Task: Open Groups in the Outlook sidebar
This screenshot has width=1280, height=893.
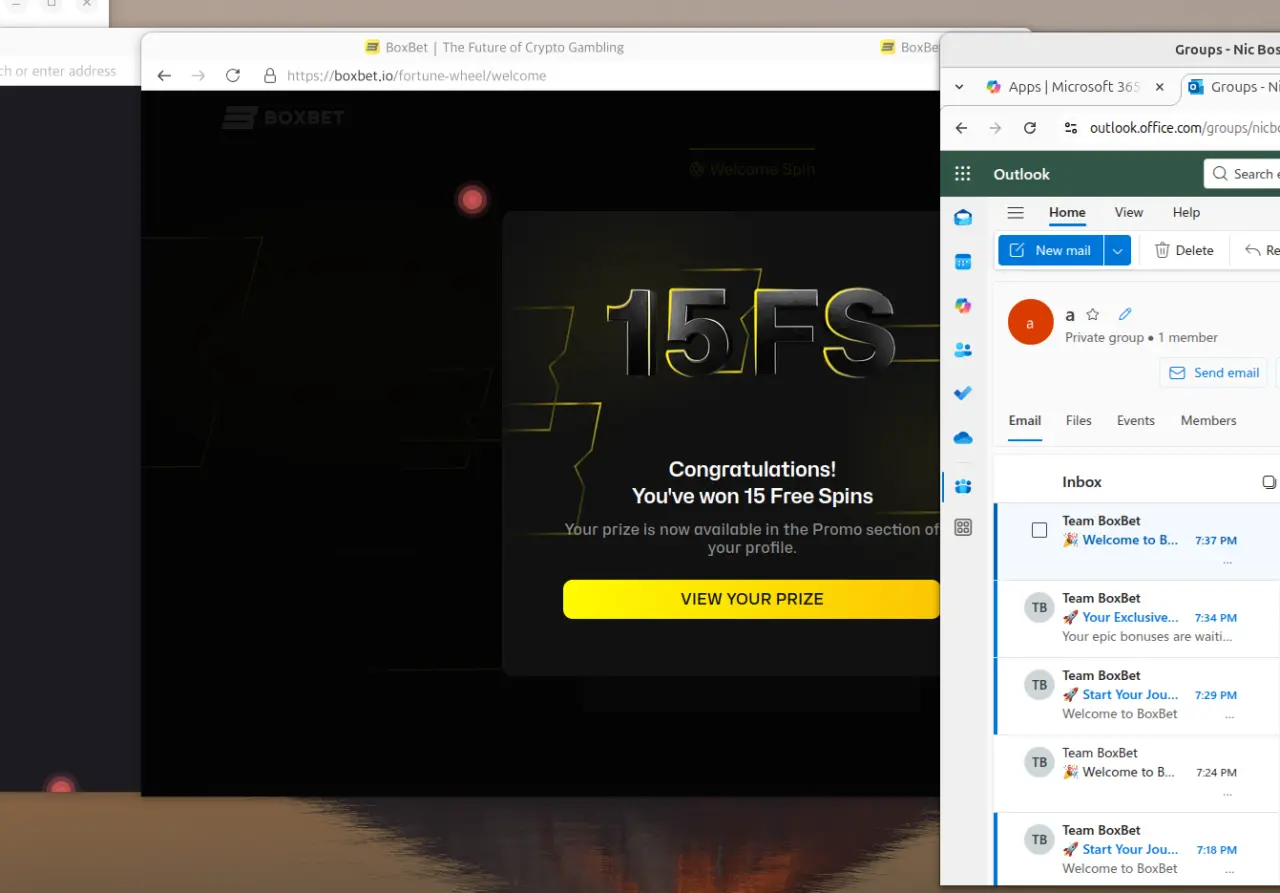Action: [x=963, y=486]
